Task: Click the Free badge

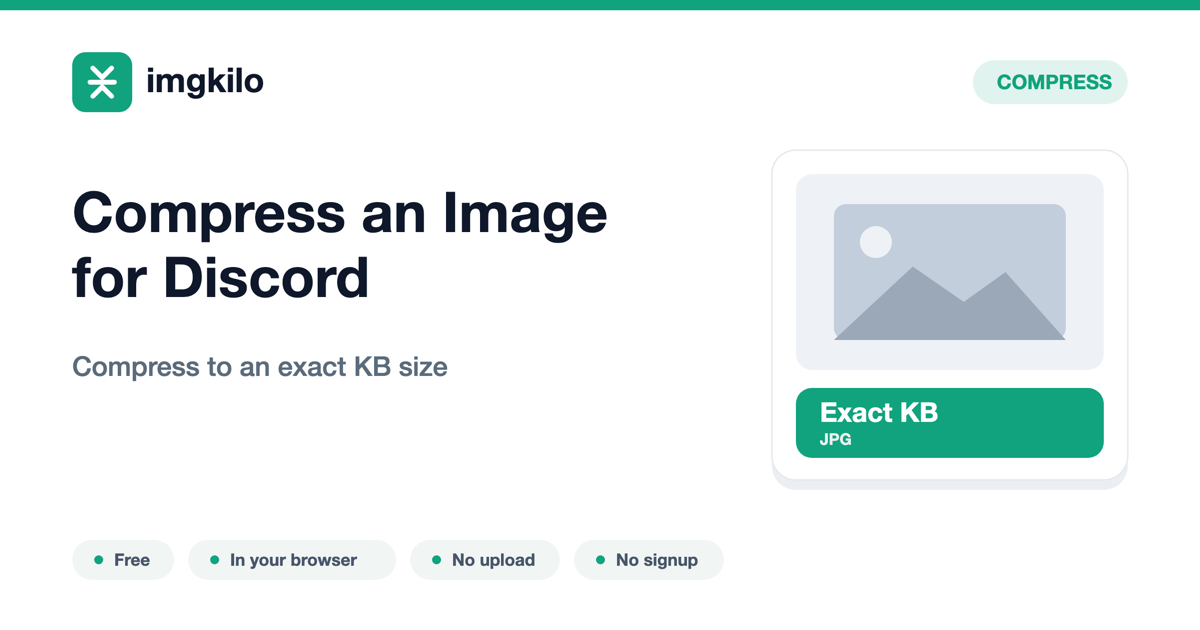Action: click(123, 560)
